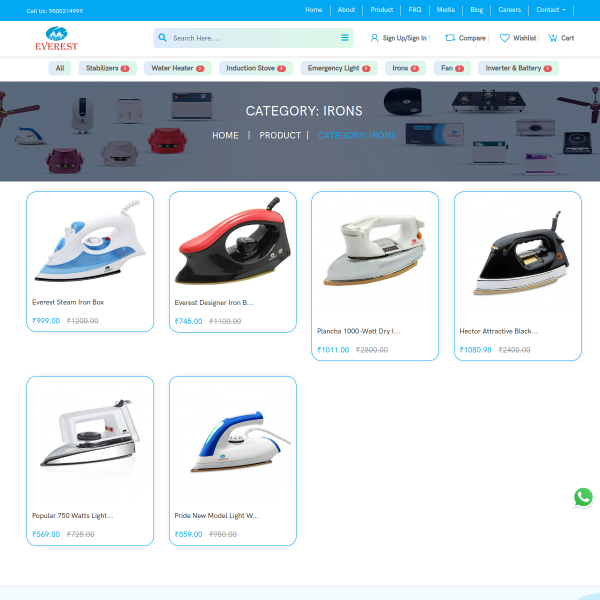Focus the Search Here input field
Screen dimensions: 600x600
pos(253,38)
